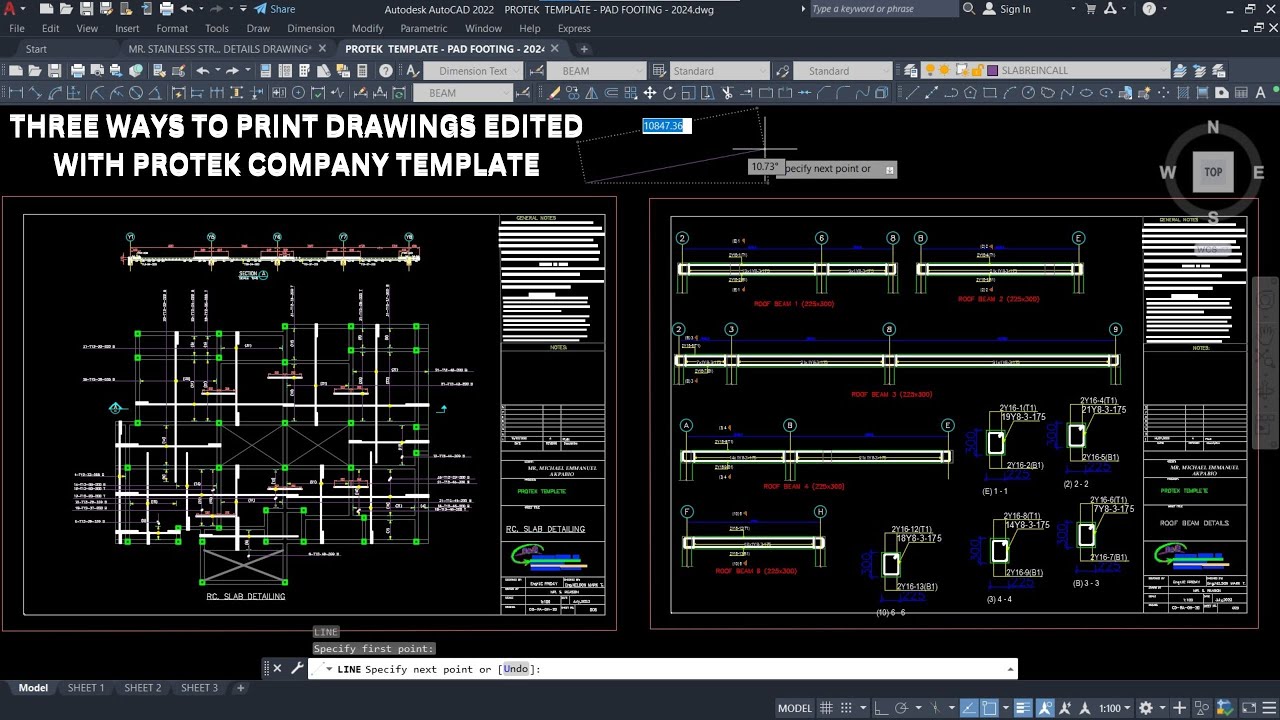The image size is (1280, 720).
Task: Open Layer Properties Manager
Action: [910, 70]
